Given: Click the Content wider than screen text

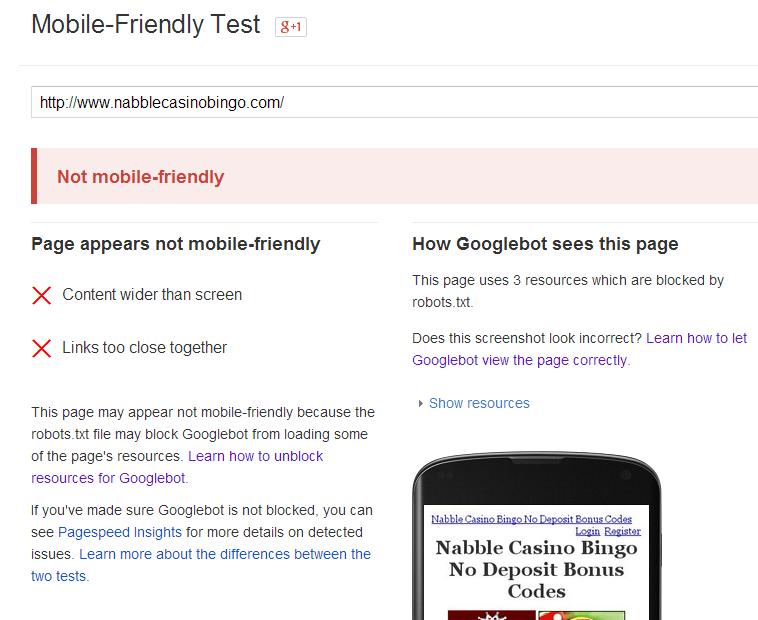Looking at the screenshot, I should [152, 295].
